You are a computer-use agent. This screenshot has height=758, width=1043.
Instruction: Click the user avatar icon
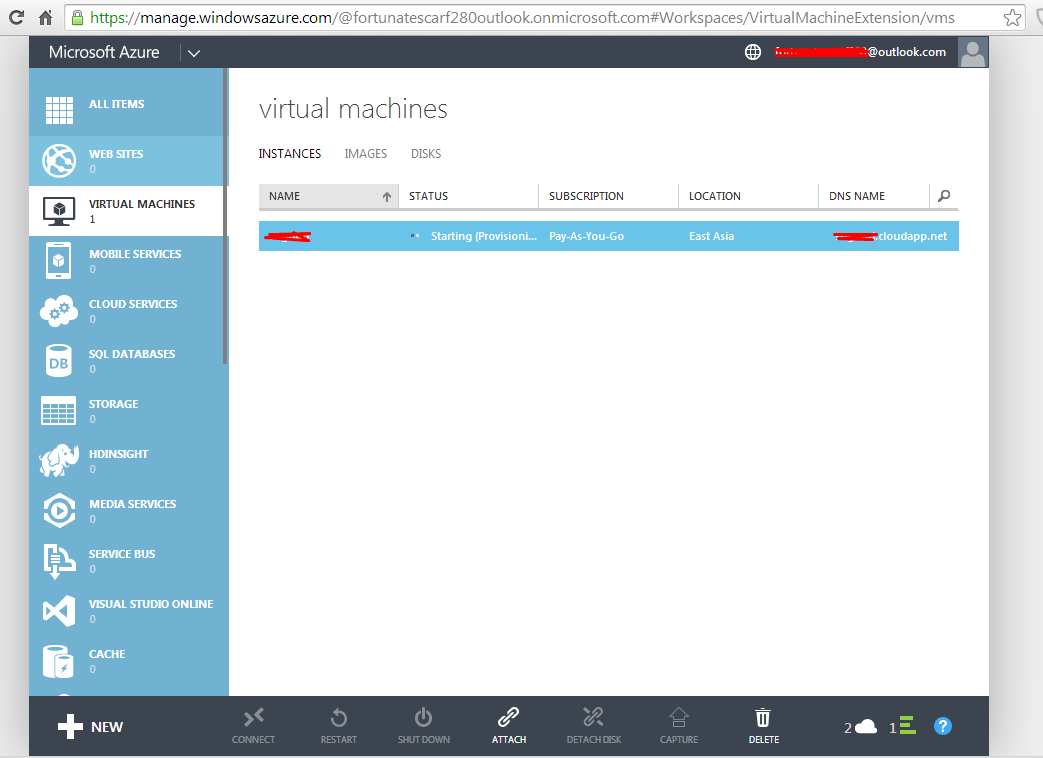click(x=972, y=52)
